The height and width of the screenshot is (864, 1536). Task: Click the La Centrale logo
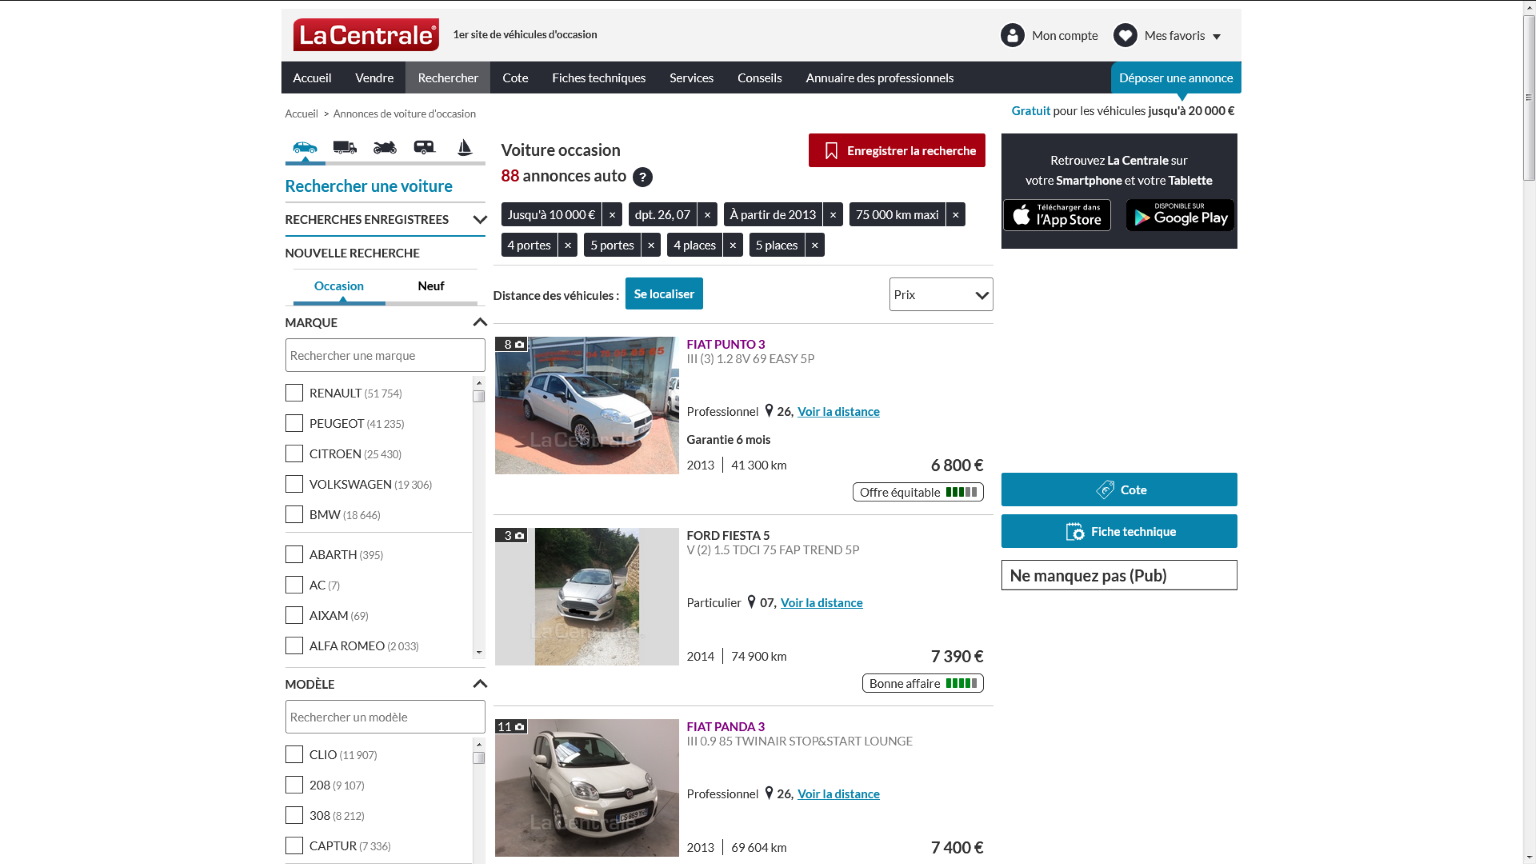(x=366, y=35)
